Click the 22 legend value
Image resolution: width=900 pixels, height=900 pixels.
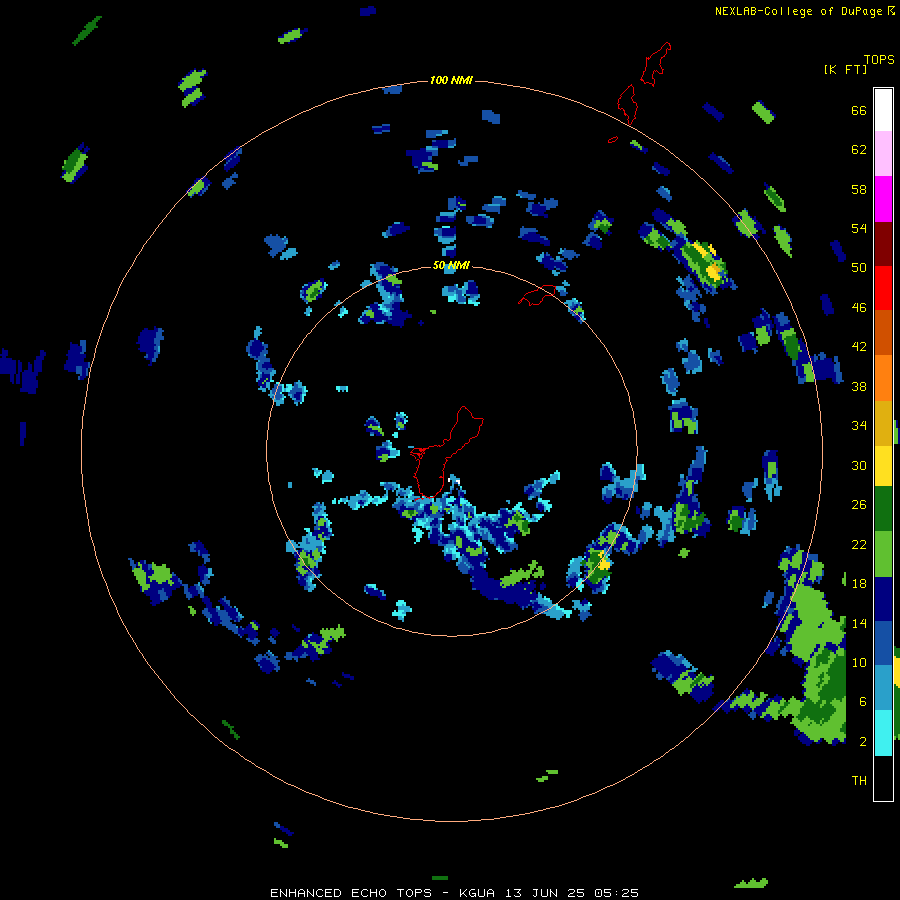(859, 544)
